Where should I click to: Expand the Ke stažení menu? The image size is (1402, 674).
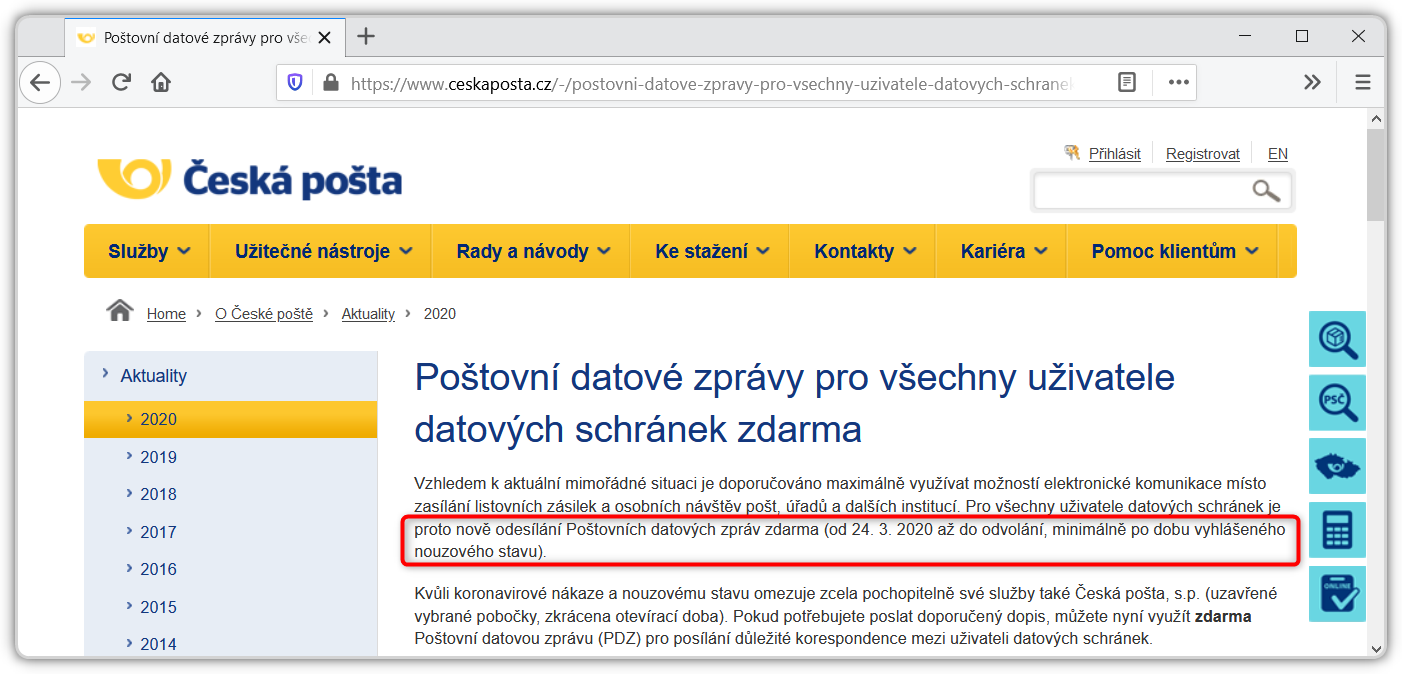(x=712, y=251)
